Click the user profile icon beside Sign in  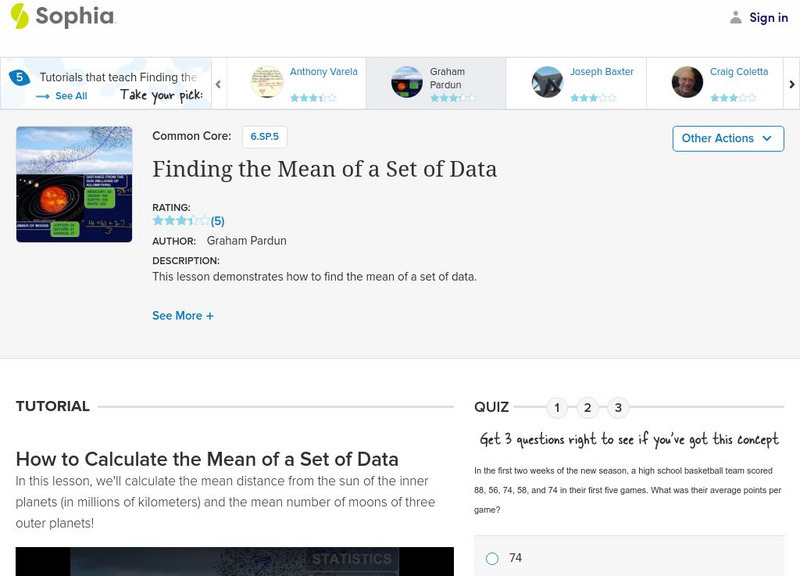pyautogui.click(x=736, y=17)
